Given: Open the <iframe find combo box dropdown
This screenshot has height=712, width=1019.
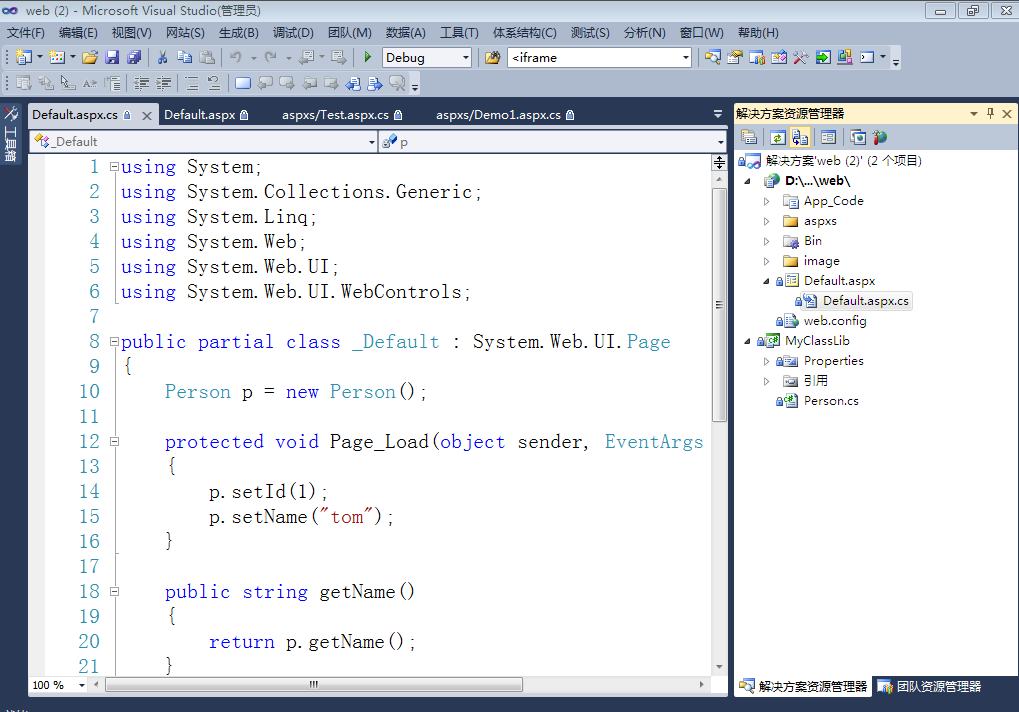Looking at the screenshot, I should pyautogui.click(x=686, y=58).
